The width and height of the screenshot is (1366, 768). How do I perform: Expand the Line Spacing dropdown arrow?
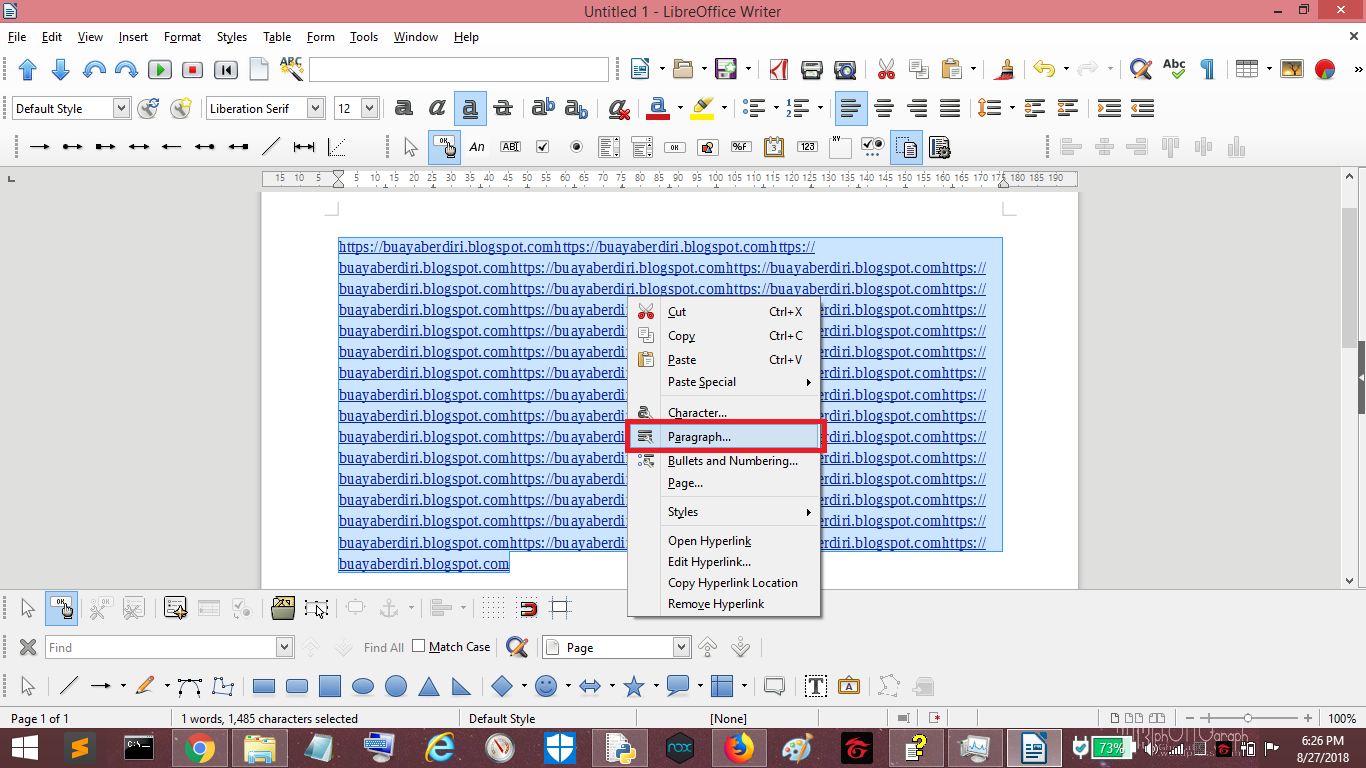(x=1012, y=108)
